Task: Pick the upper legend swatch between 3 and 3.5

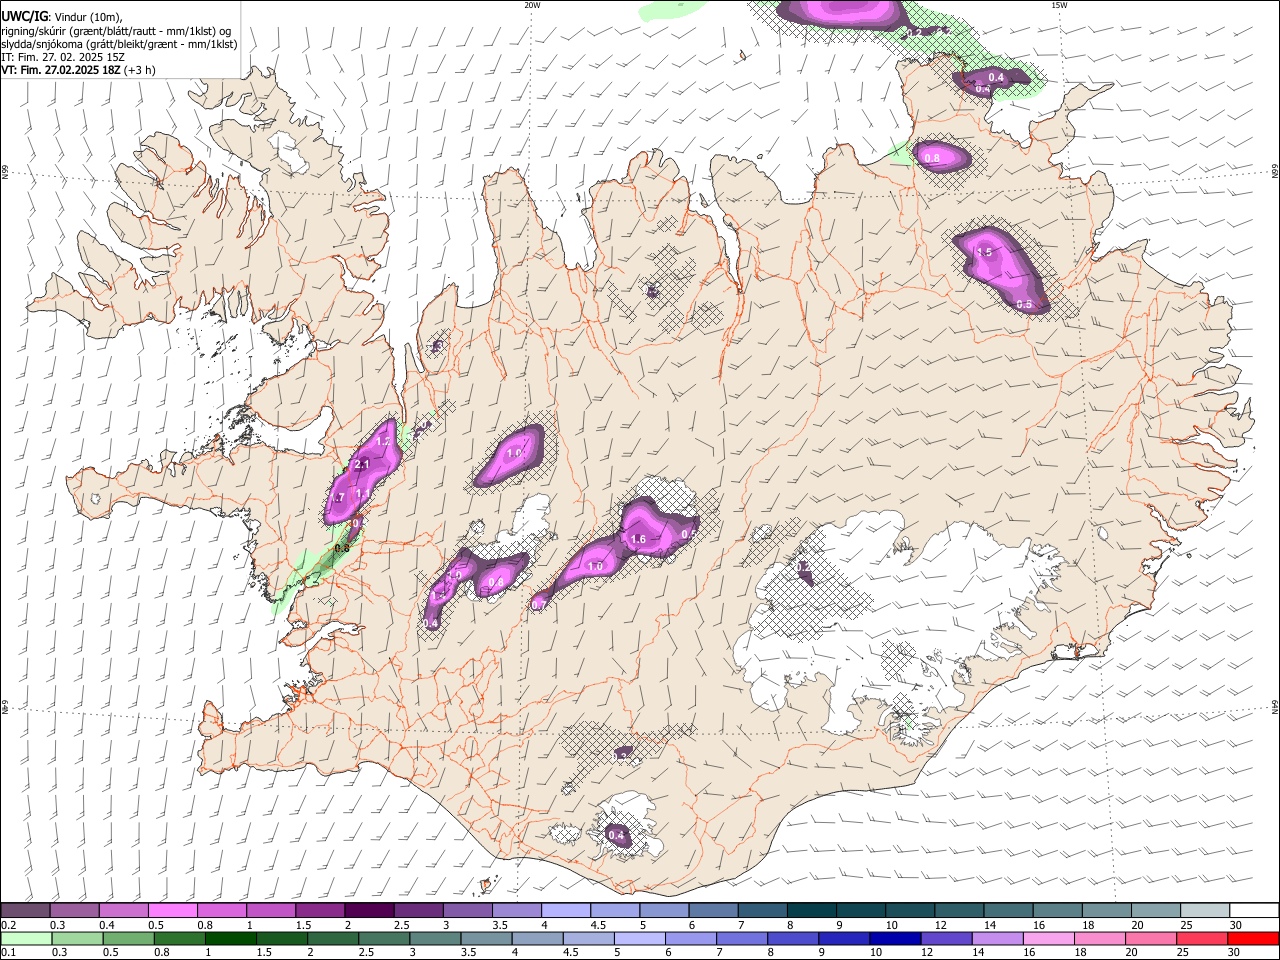Action: (x=467, y=910)
